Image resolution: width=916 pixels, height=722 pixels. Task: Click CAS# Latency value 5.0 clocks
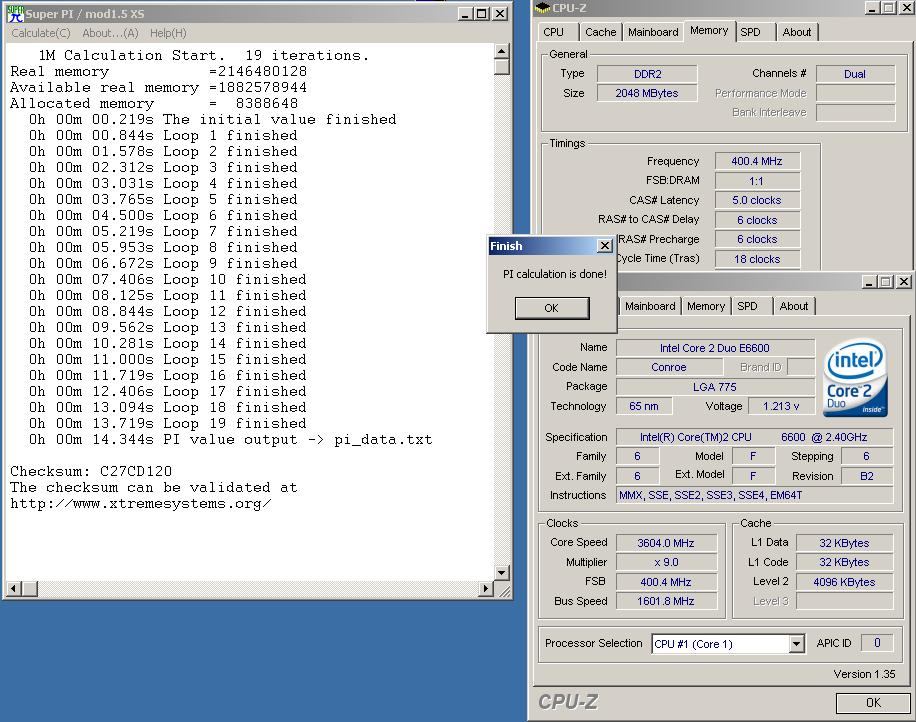click(x=757, y=200)
